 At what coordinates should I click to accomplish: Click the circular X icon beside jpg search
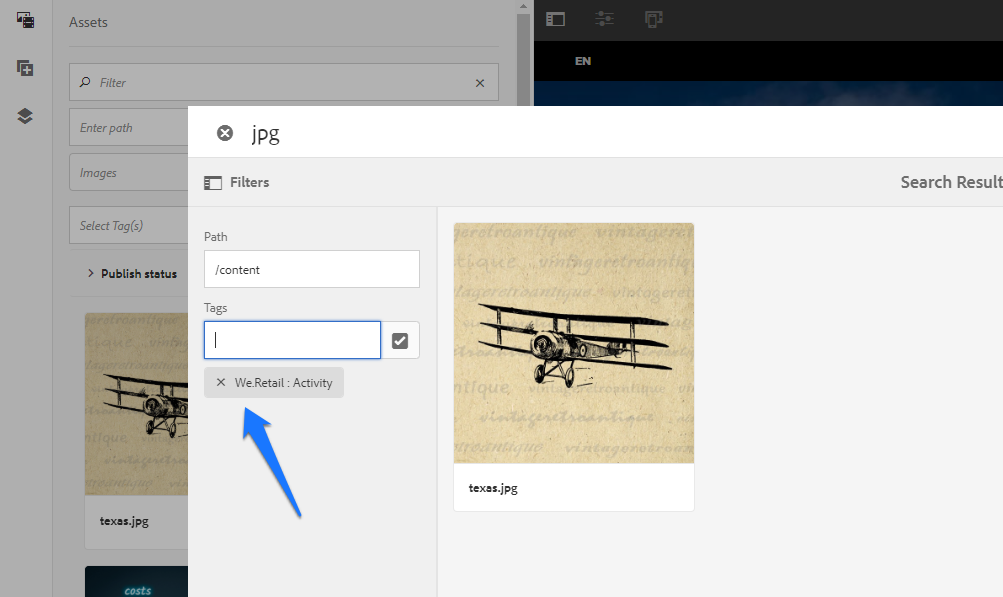pyautogui.click(x=224, y=132)
